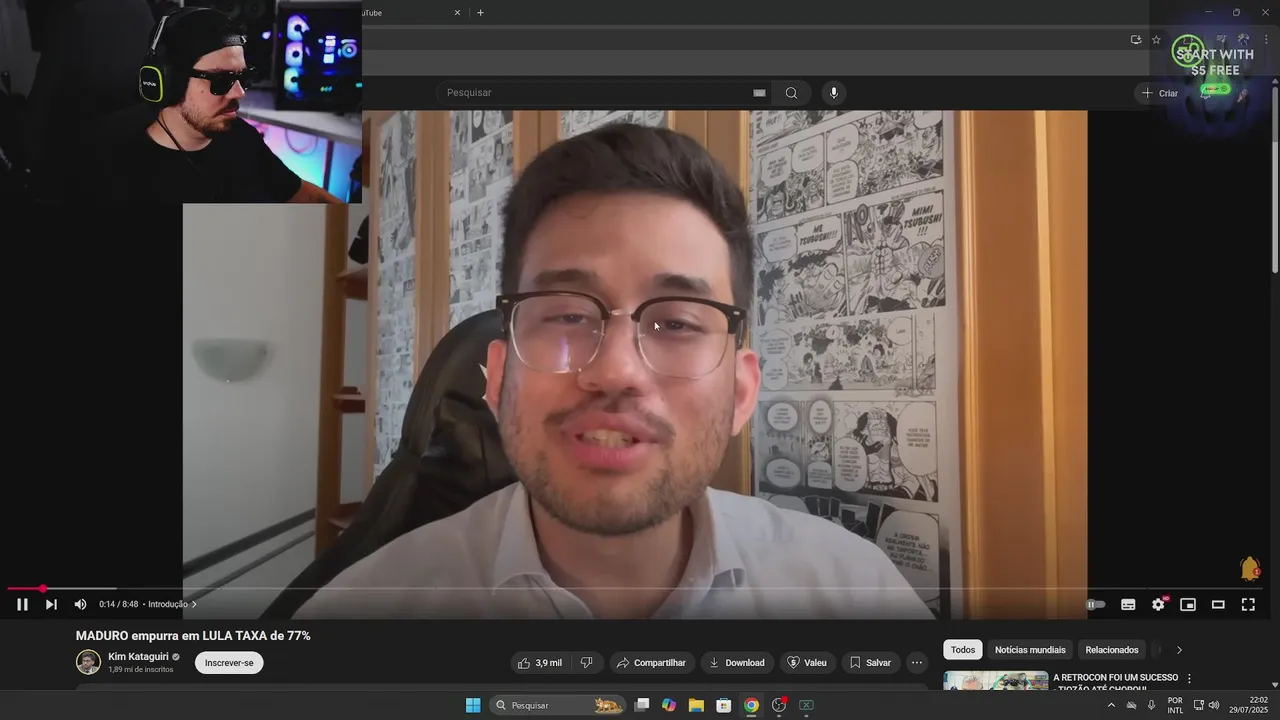Click install/cast icon in address bar
This screenshot has width=1280, height=720.
1136,40
